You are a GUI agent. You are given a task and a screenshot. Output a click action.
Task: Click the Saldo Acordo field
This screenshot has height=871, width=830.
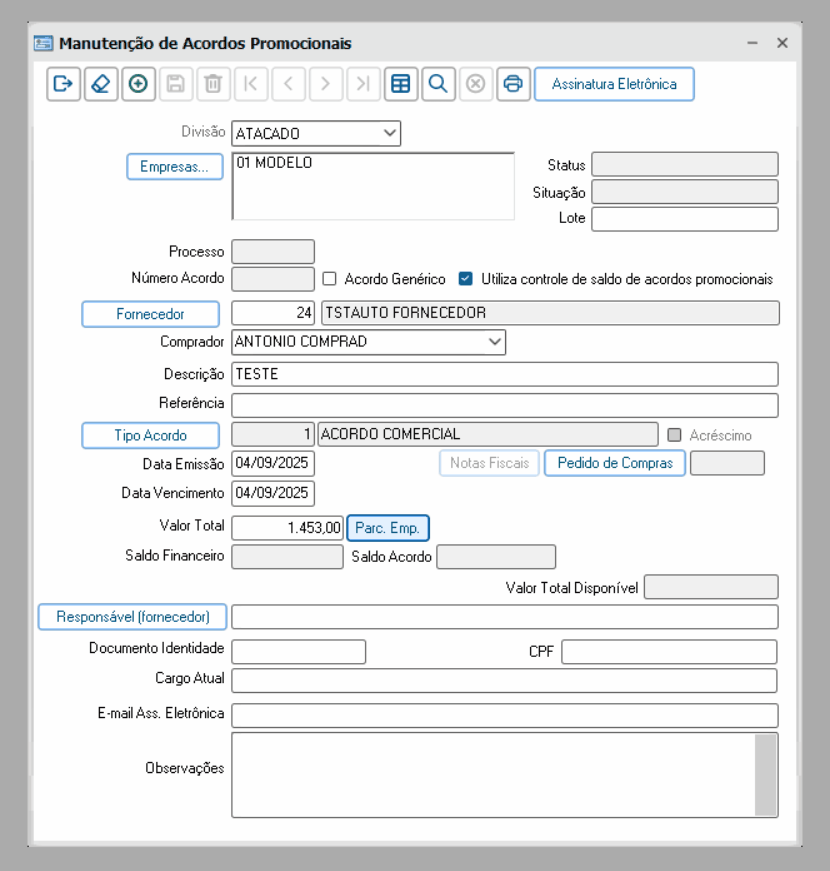496,557
